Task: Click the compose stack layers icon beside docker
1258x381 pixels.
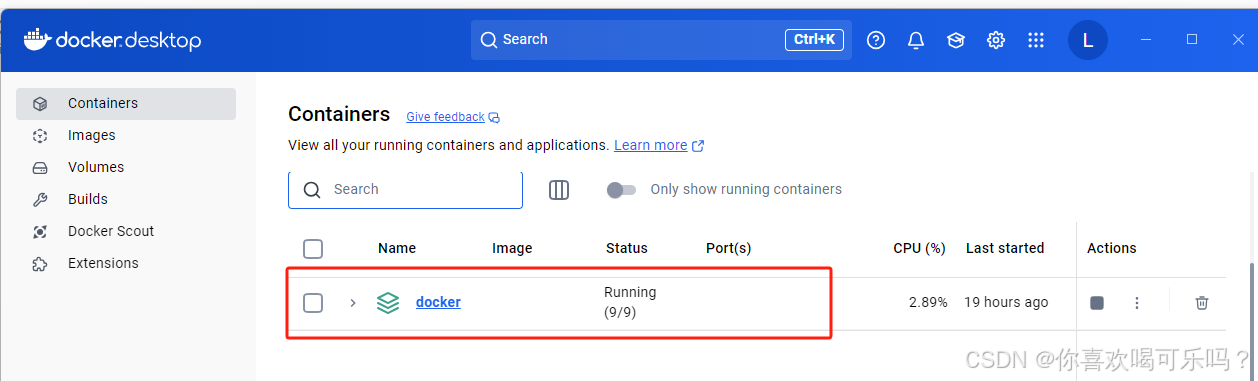Action: (388, 303)
